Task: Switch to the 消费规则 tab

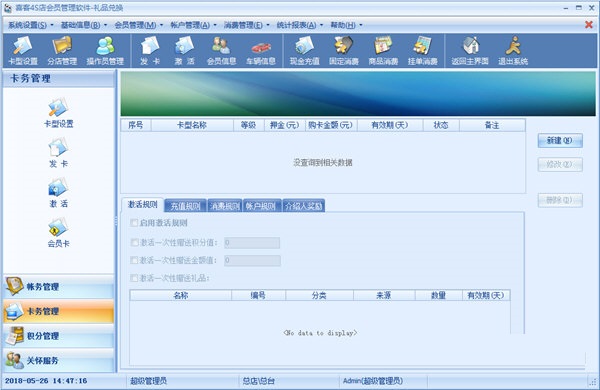Action: coord(225,206)
